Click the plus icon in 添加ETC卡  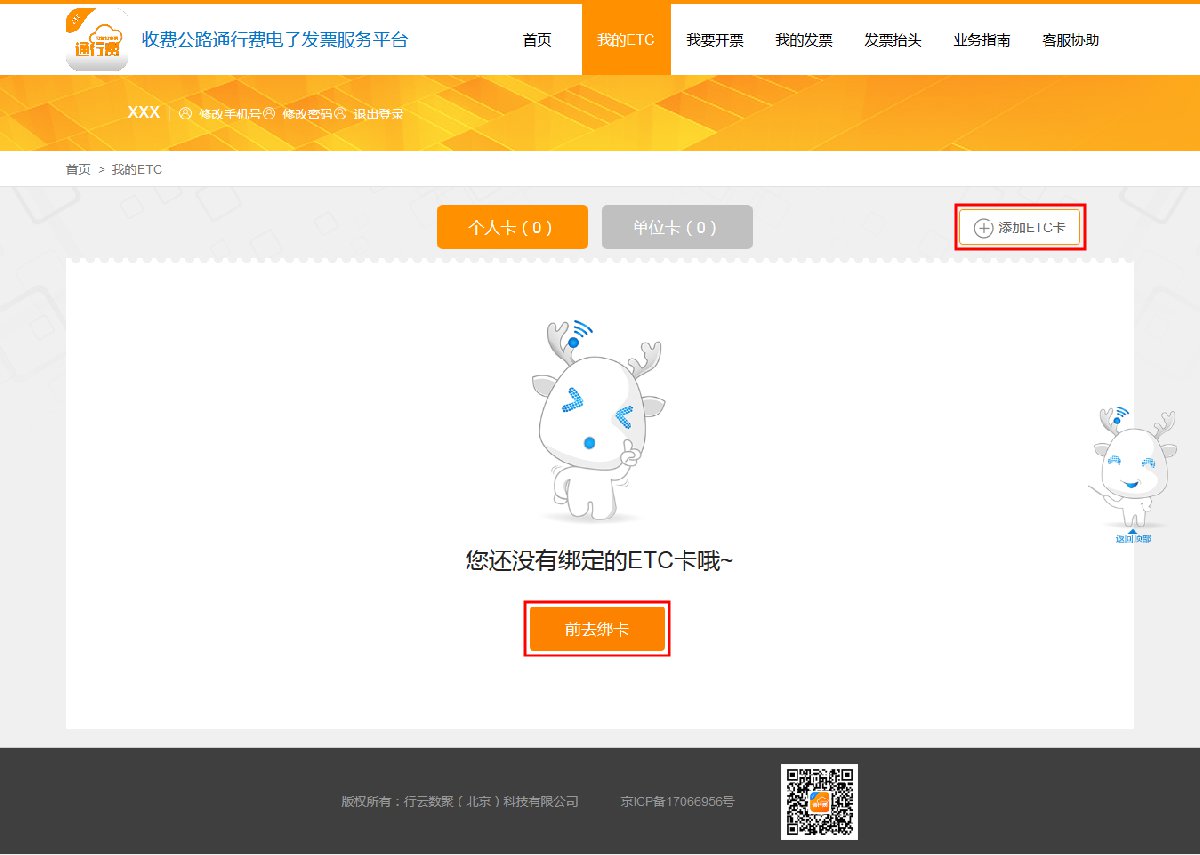(984, 228)
